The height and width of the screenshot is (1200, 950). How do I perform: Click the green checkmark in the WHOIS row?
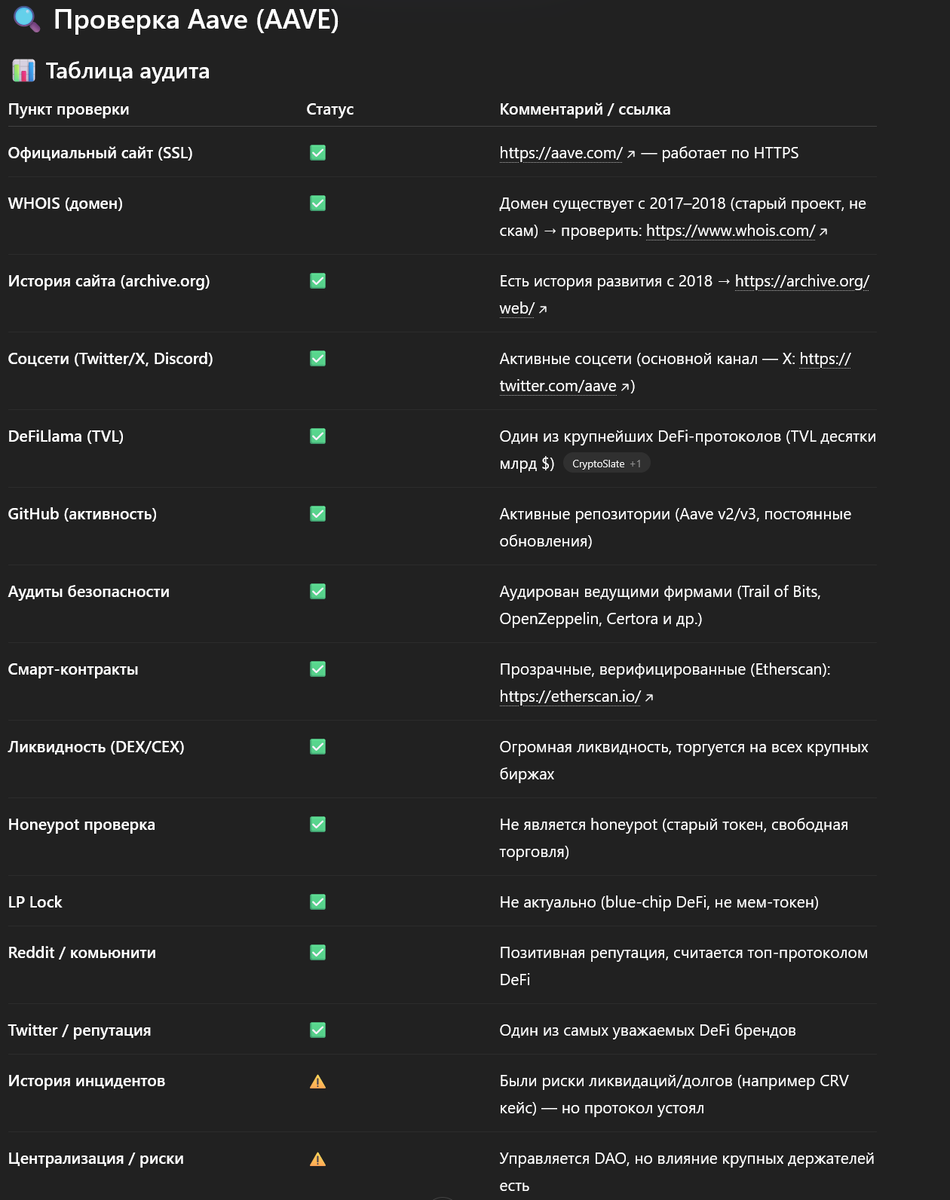coord(318,203)
